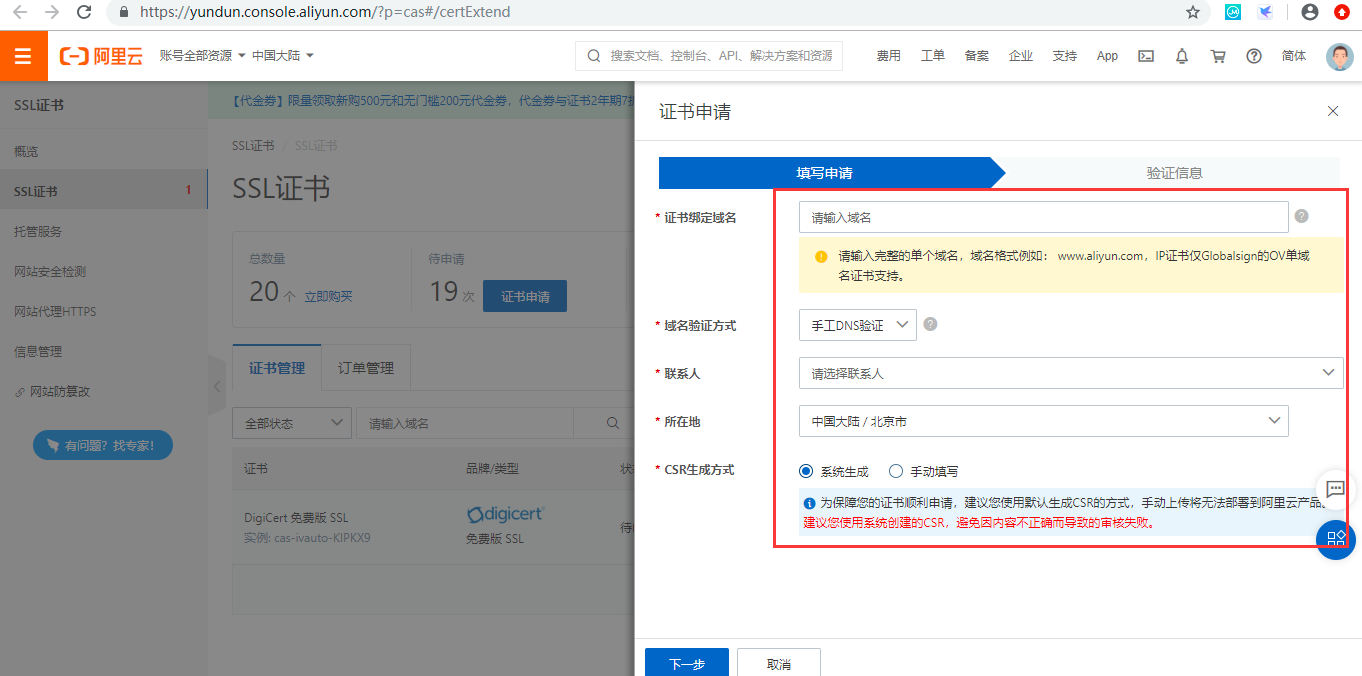
Task: Launch the CloudShell terminal icon
Action: coord(1145,56)
